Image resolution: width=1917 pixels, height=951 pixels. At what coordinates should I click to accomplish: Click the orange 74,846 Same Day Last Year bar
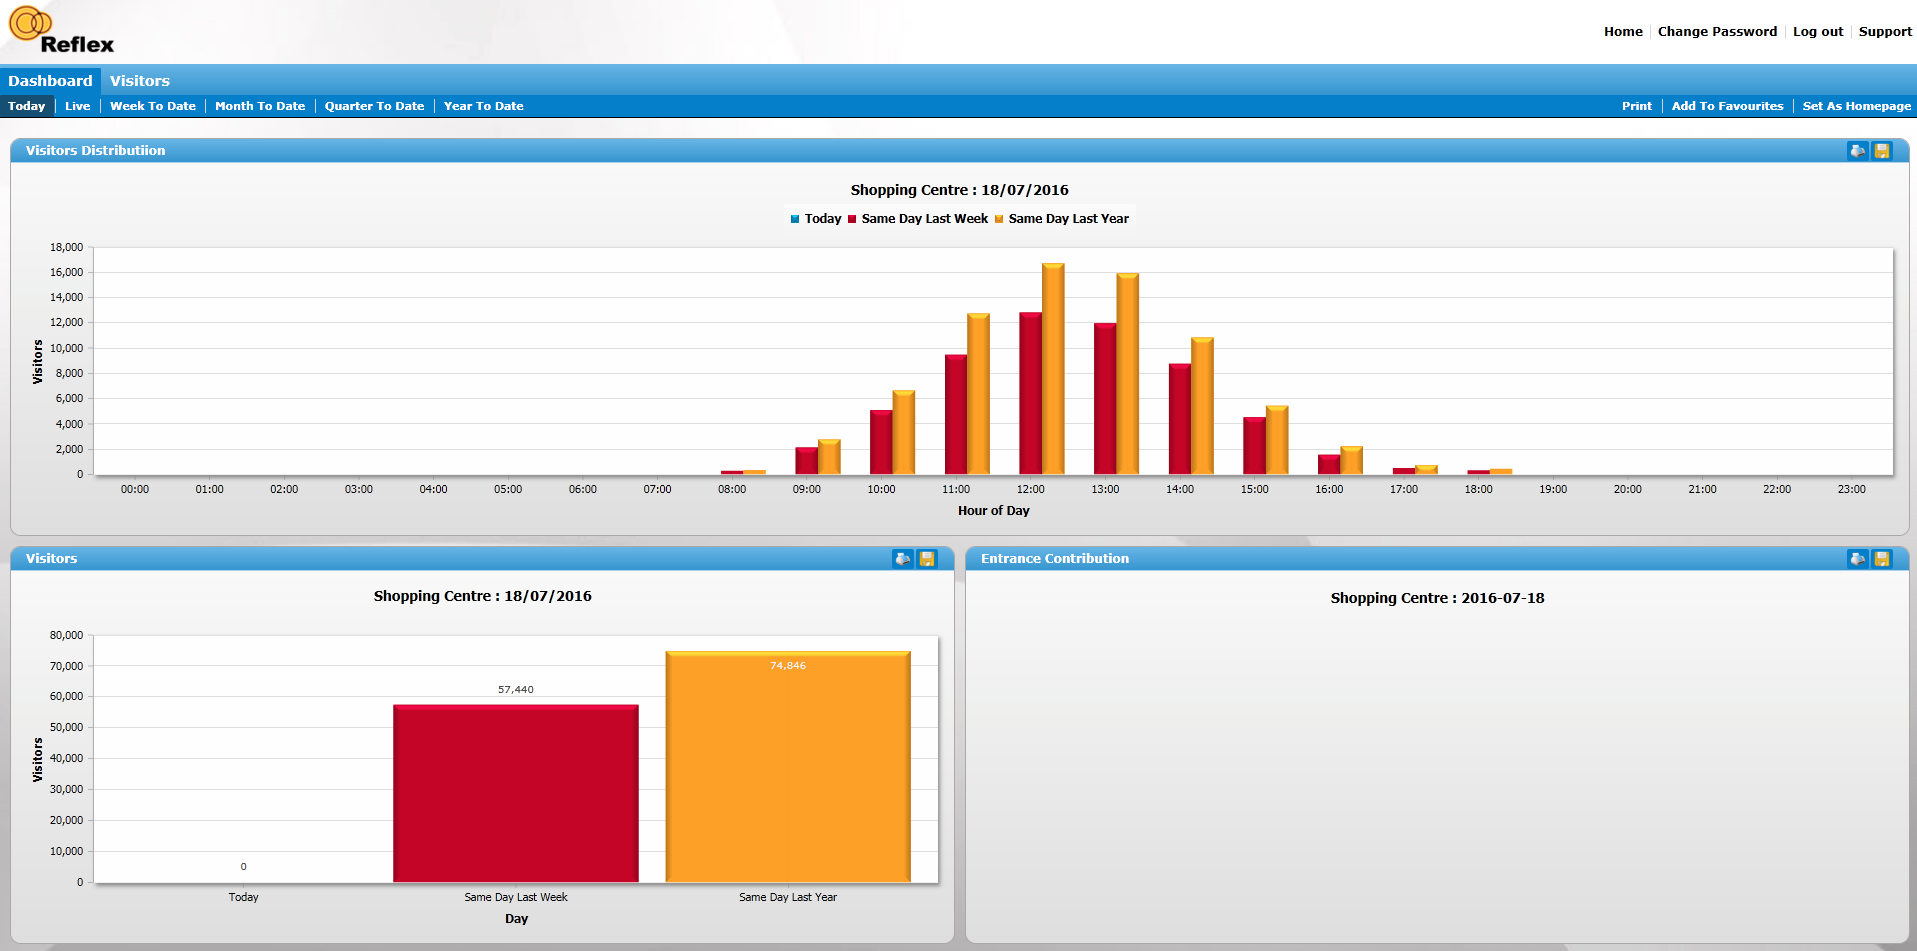pyautogui.click(x=787, y=770)
